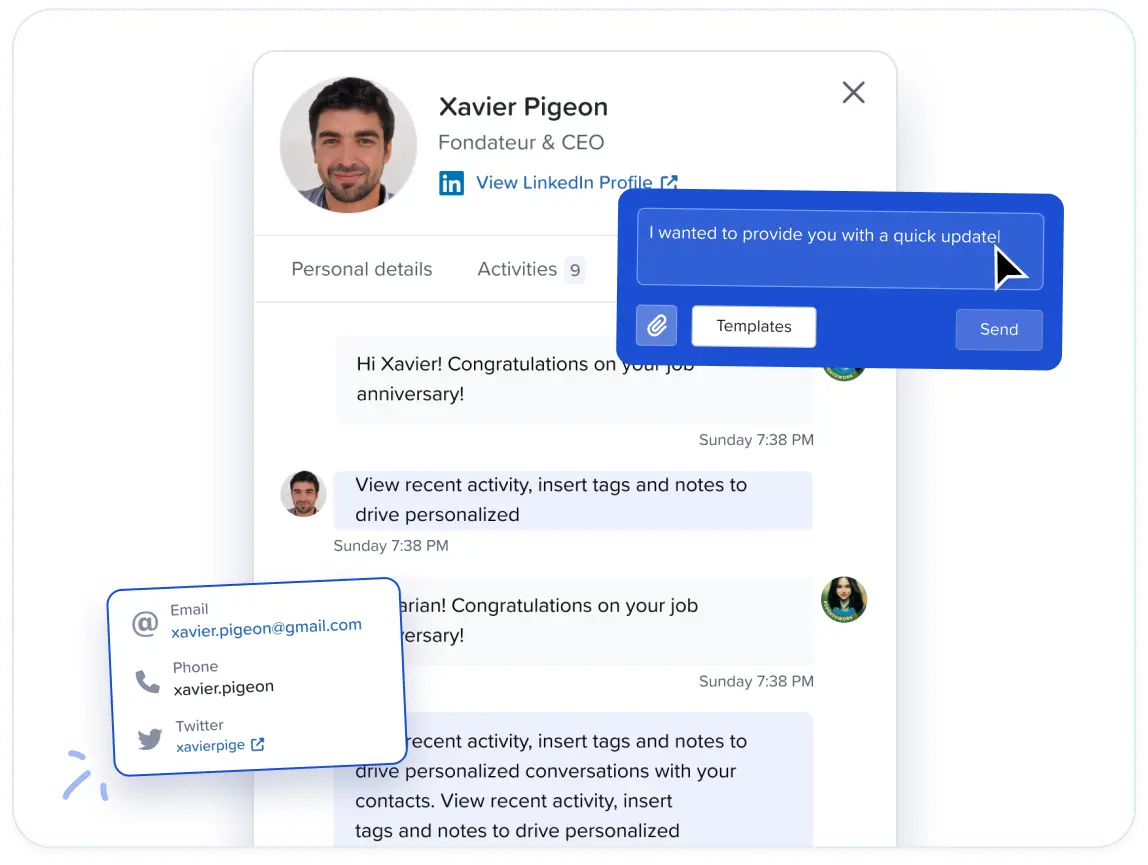This screenshot has width=1148, height=865.
Task: Click the external link icon next to xavierpige
Action: click(258, 744)
